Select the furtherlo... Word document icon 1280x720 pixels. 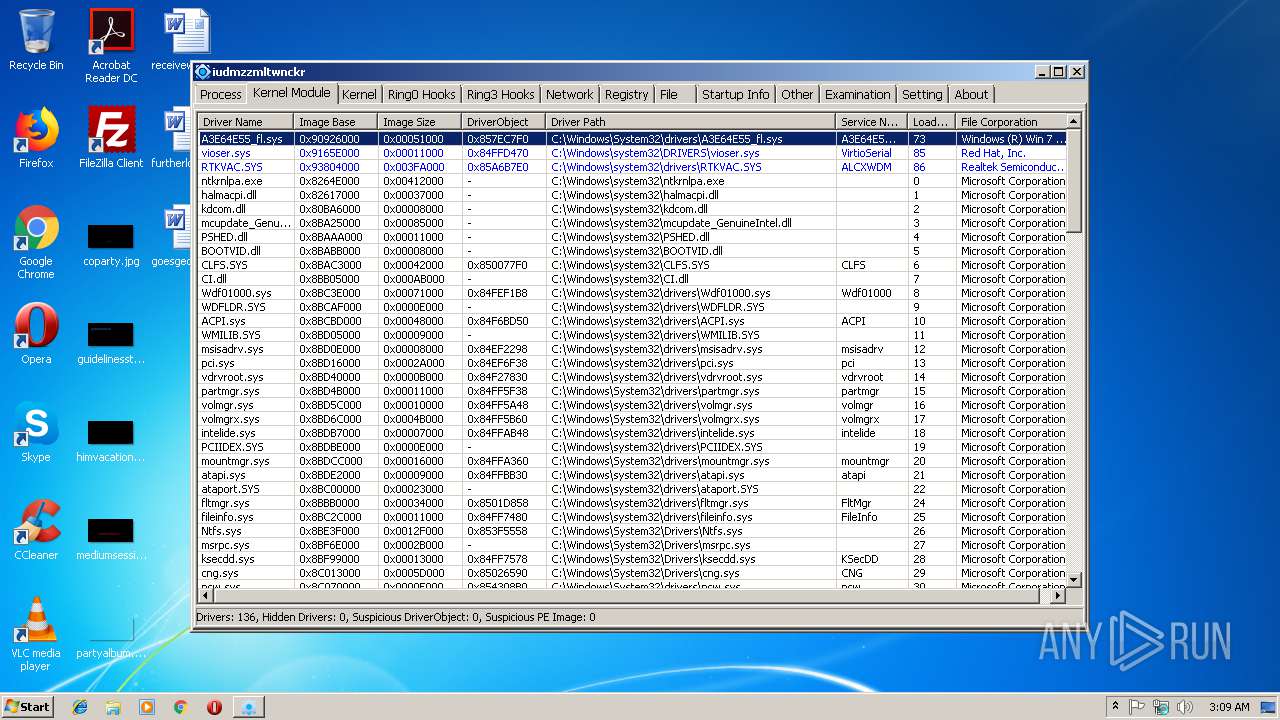tap(176, 138)
